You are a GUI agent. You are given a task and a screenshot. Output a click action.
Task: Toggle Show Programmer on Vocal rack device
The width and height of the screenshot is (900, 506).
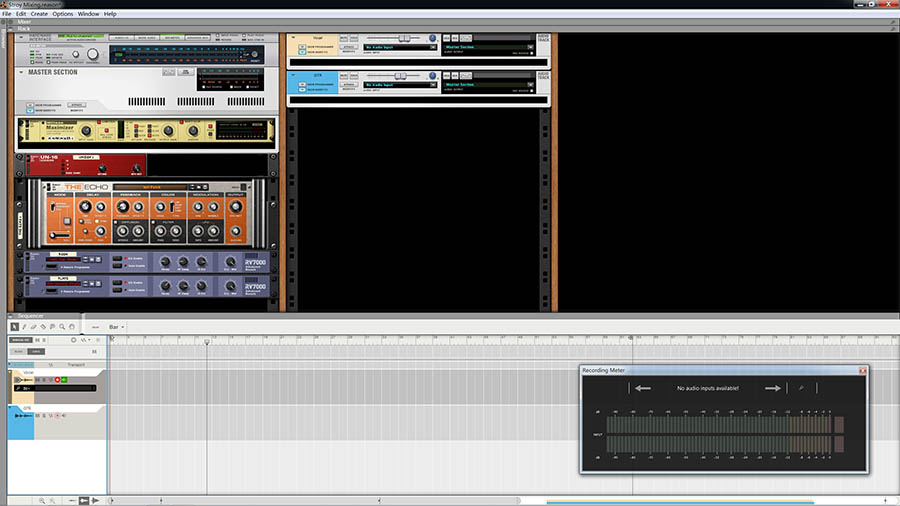point(302,47)
